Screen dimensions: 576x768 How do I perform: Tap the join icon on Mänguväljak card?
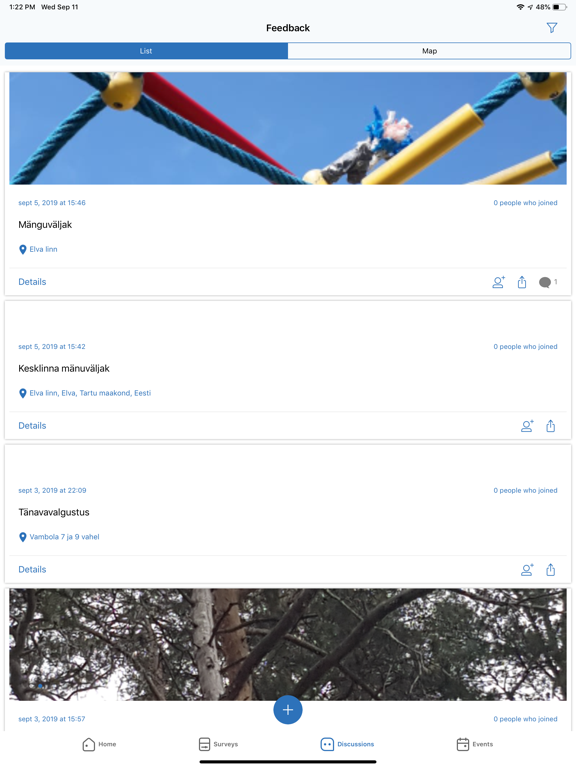tap(499, 282)
